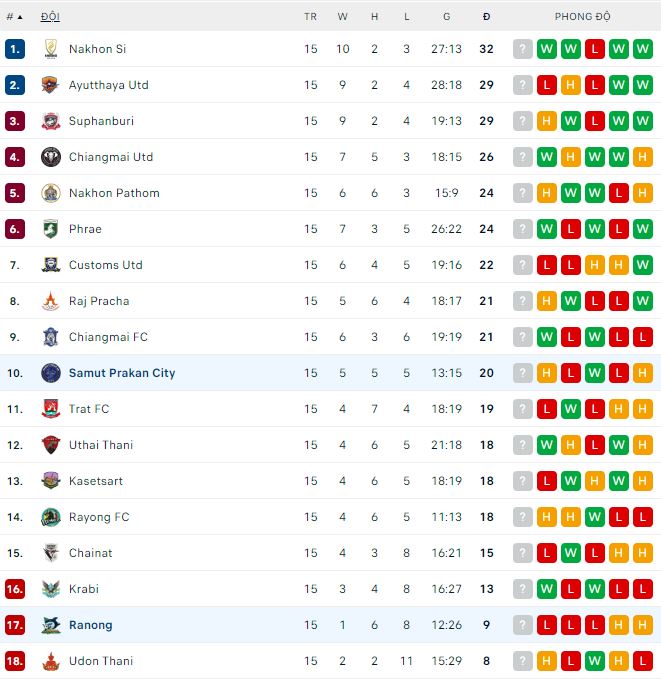
Task: Click the Phrae team crest
Action: (51, 229)
